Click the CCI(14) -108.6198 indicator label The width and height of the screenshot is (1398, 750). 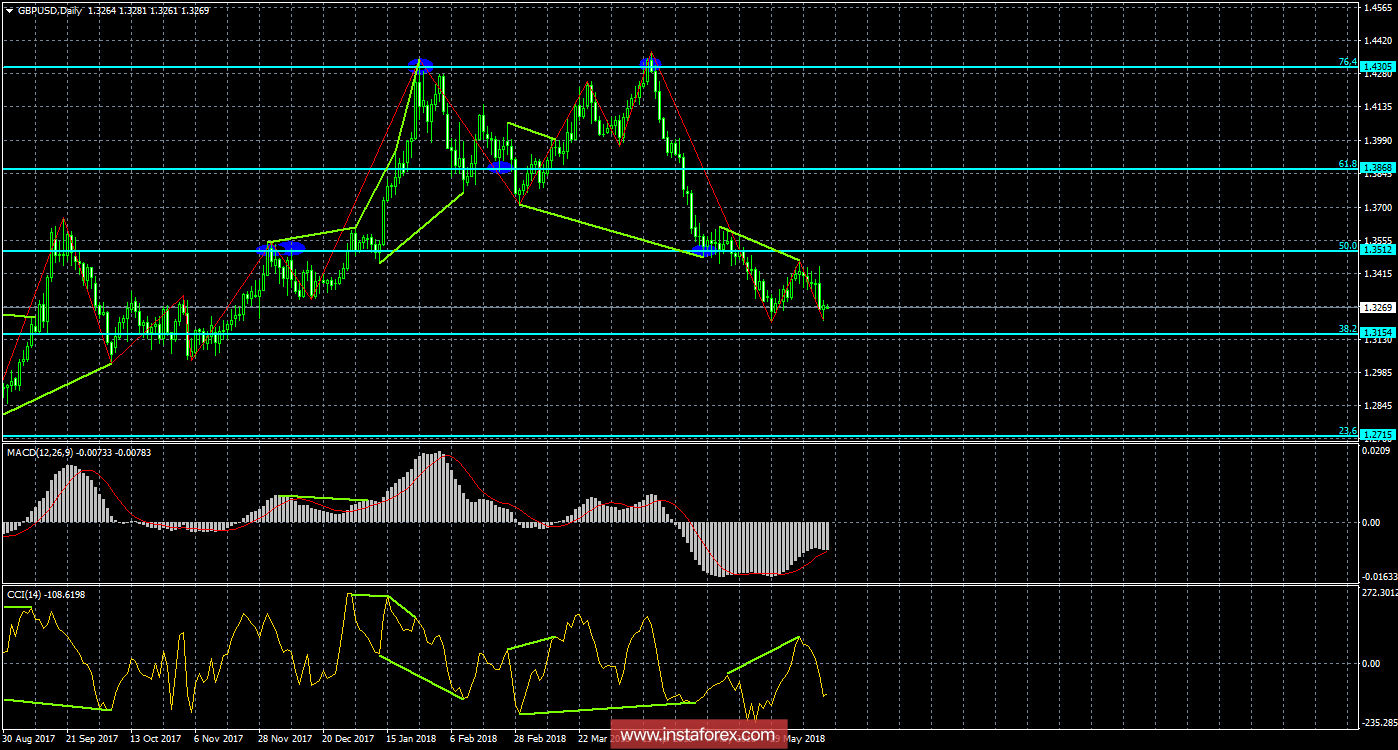tap(46, 594)
